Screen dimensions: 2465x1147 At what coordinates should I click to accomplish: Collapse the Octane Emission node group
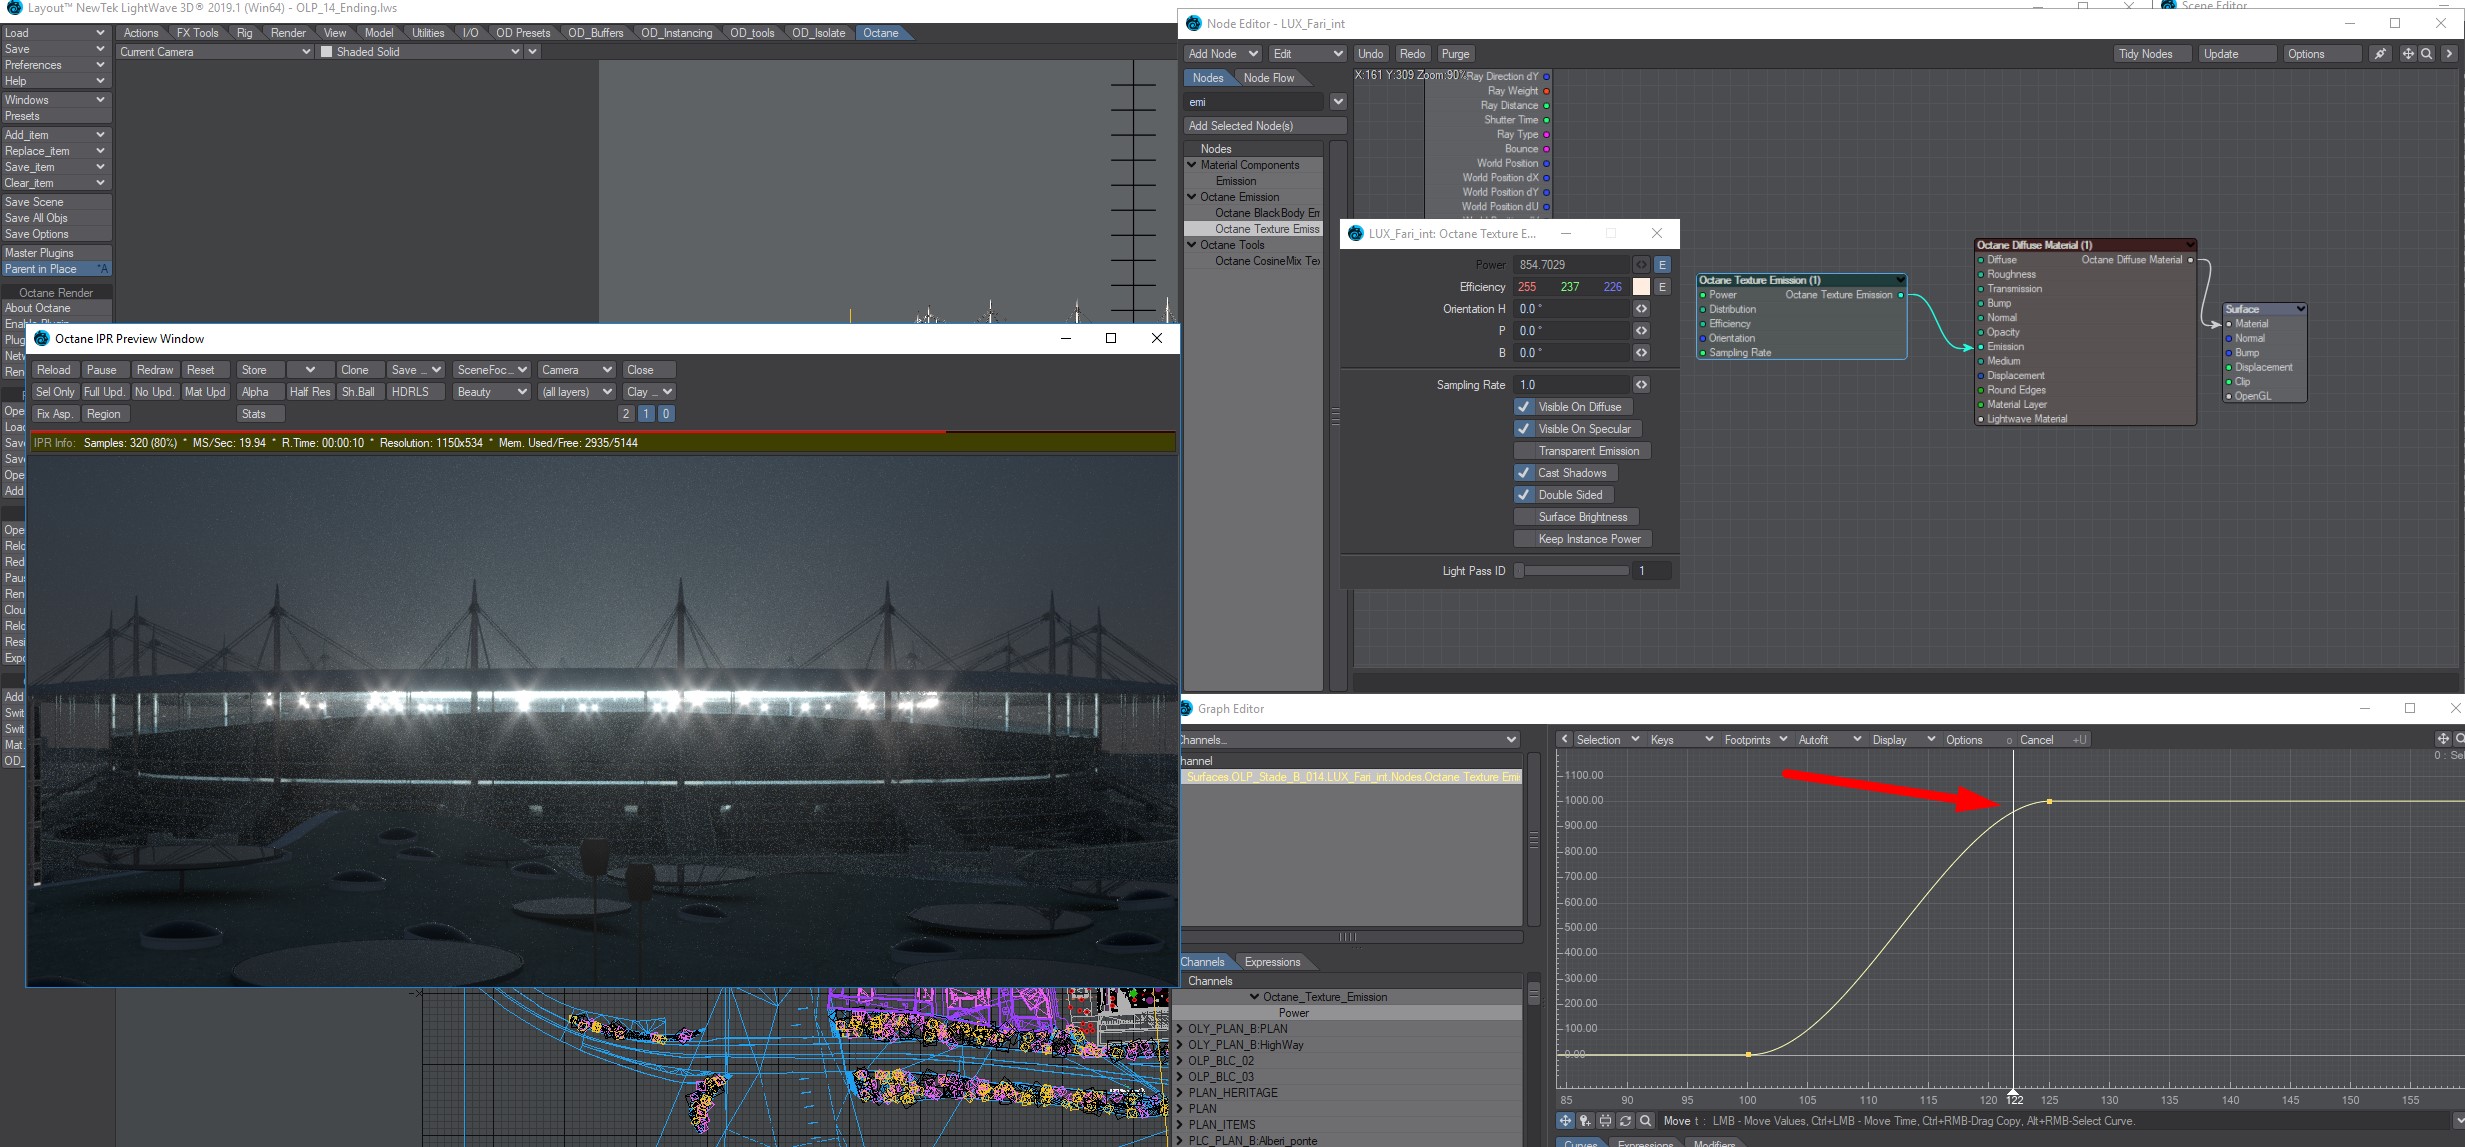point(1192,197)
